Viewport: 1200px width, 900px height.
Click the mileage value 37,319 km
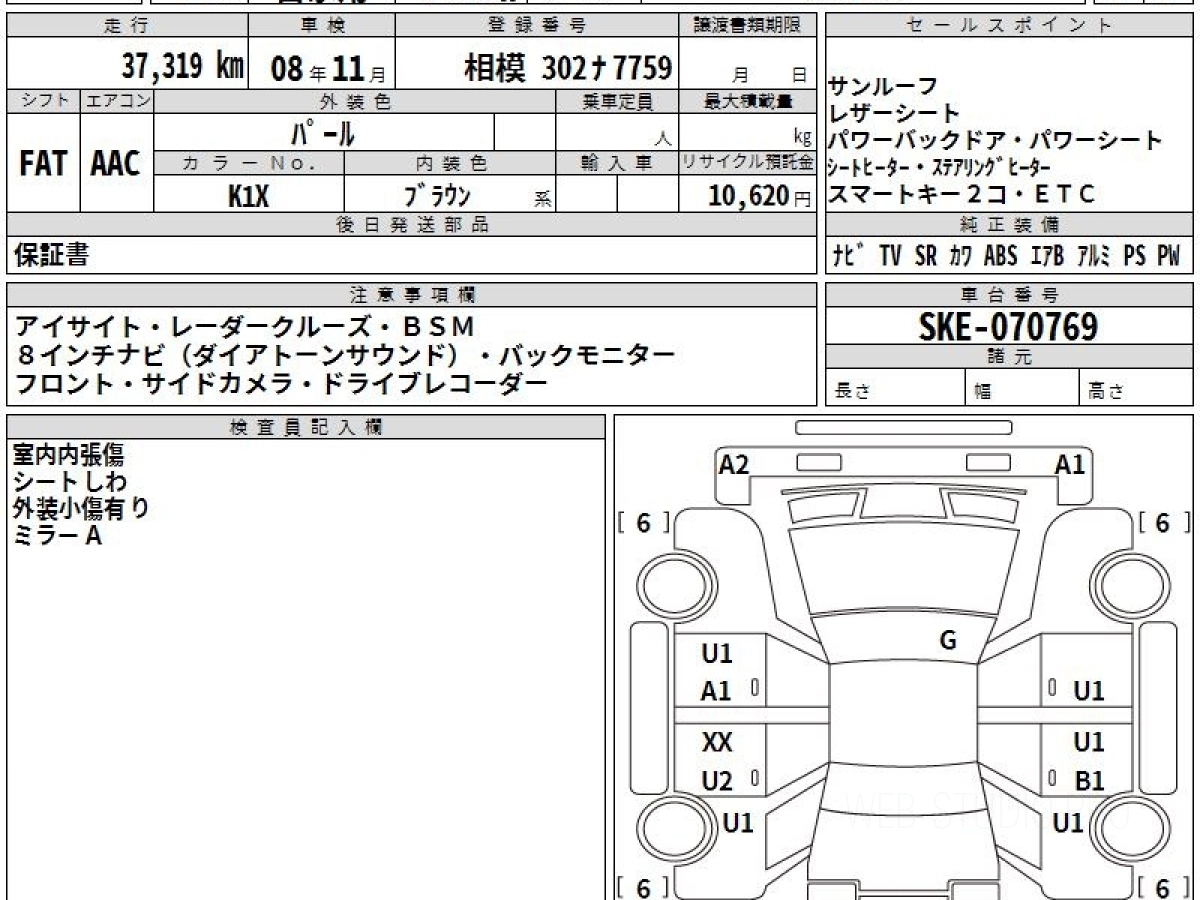pyautogui.click(x=182, y=67)
